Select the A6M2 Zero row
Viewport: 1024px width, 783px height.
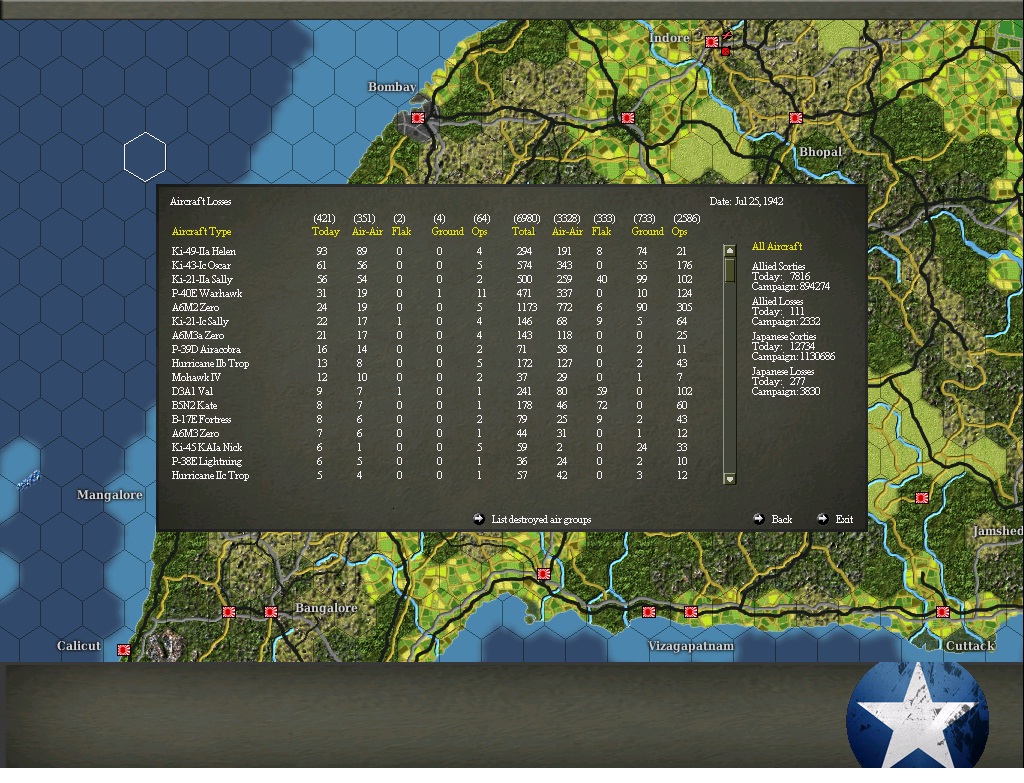pyautogui.click(x=431, y=307)
